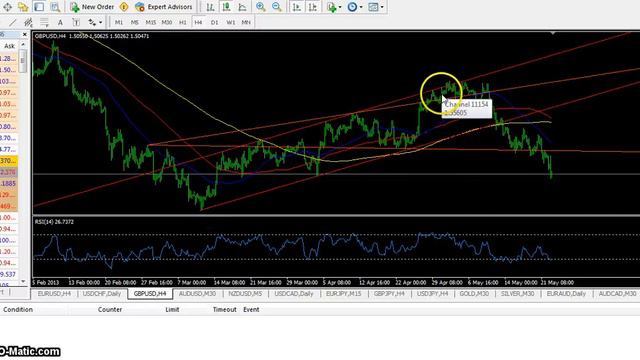The height and width of the screenshot is (360, 640).
Task: Set timeframe to H4
Action: point(198,22)
